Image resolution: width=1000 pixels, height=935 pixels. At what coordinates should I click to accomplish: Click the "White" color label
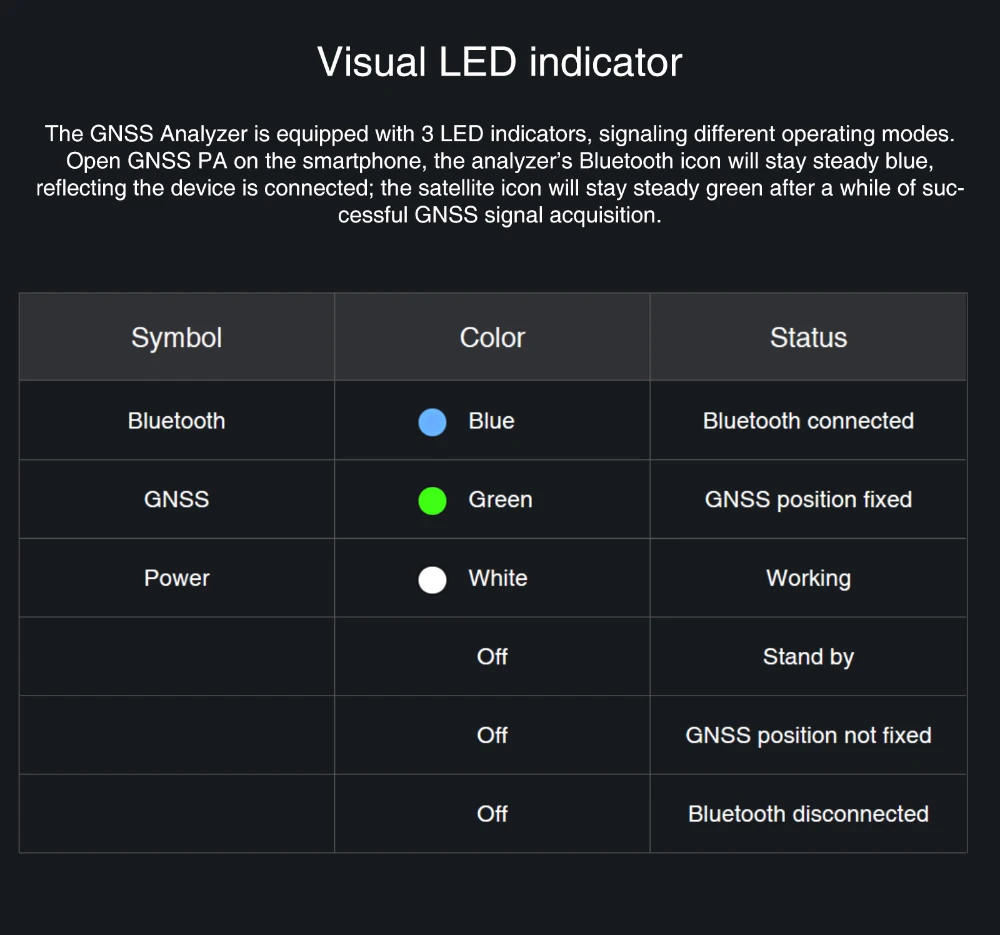[x=498, y=578]
